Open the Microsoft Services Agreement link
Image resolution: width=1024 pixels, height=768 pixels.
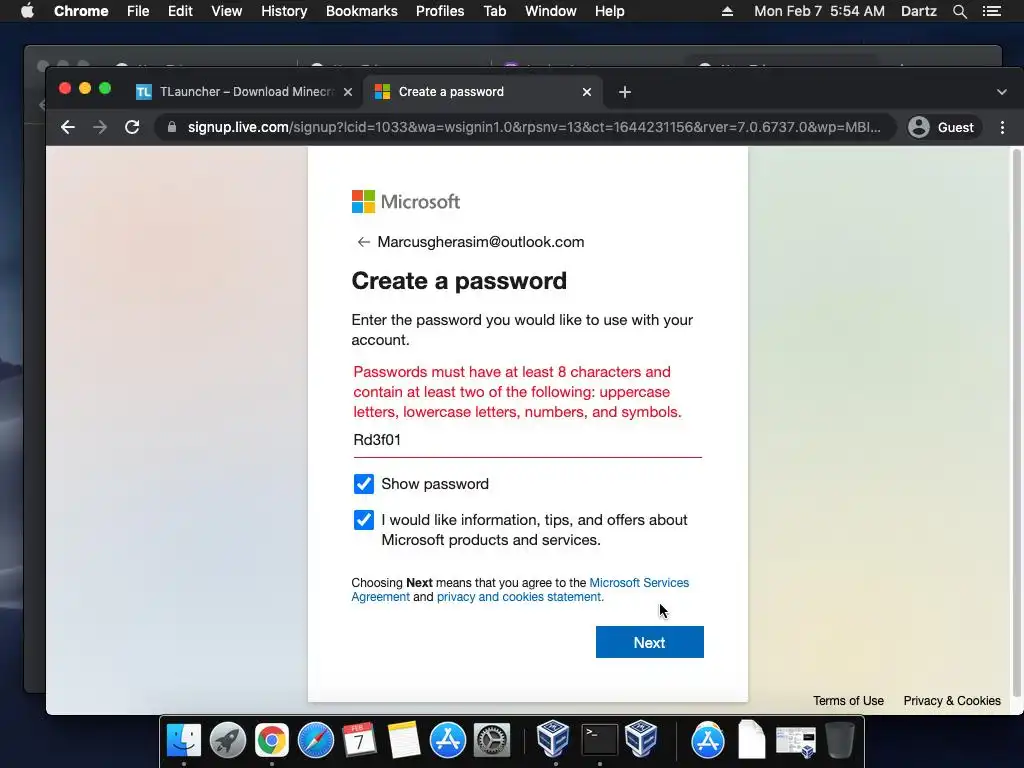click(x=520, y=590)
